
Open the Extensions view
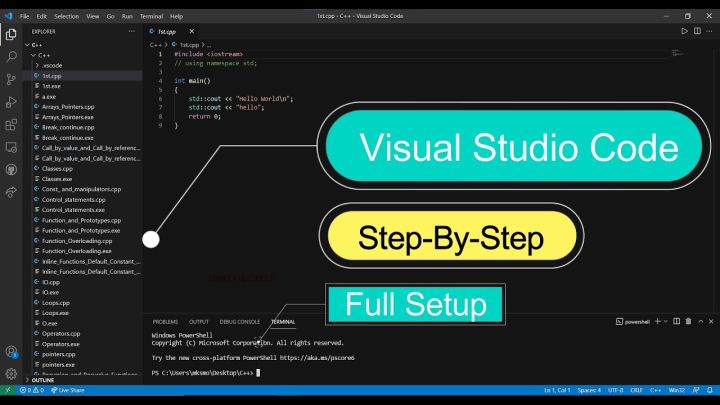[11, 124]
